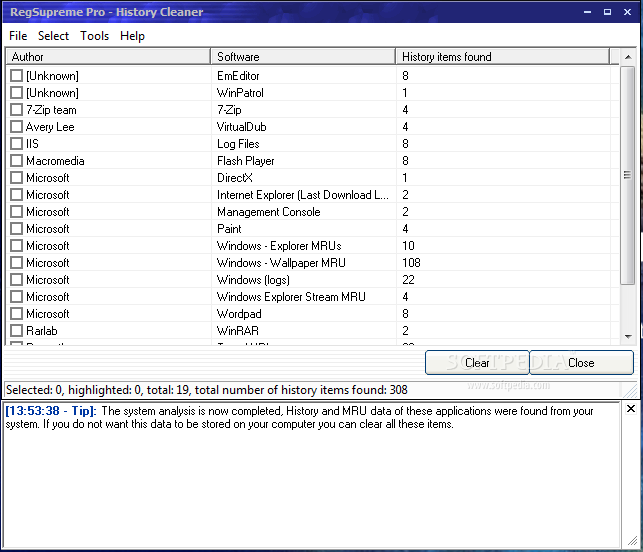Click Windows Explorer Stream MRU entry
The image size is (643, 552).
(x=291, y=297)
